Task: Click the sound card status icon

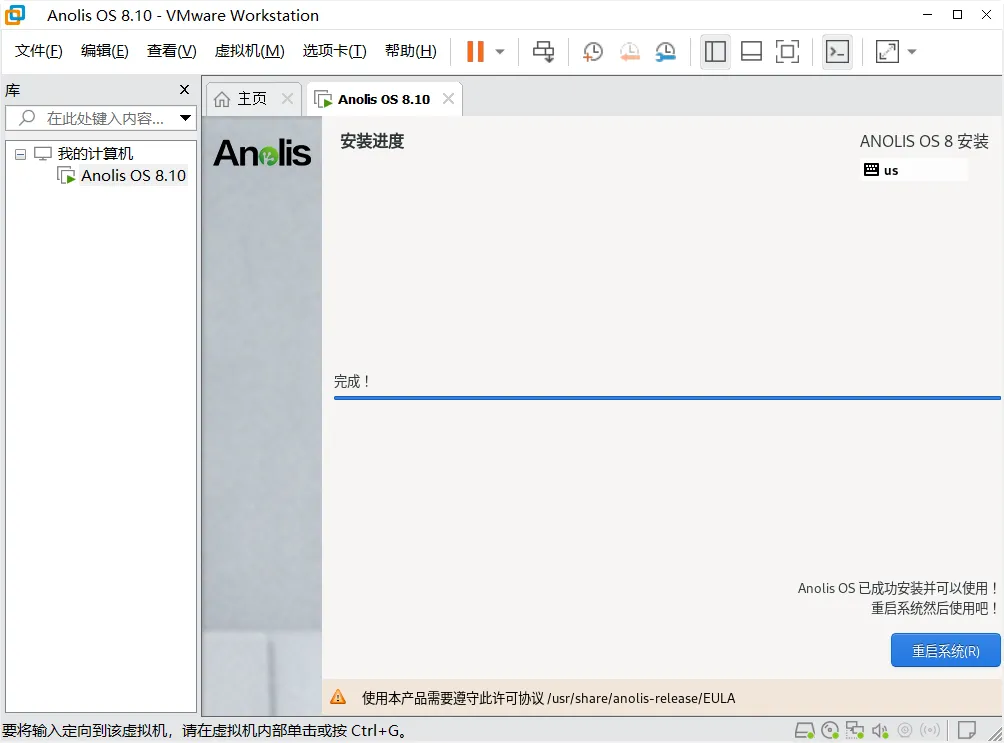Action: [x=880, y=730]
